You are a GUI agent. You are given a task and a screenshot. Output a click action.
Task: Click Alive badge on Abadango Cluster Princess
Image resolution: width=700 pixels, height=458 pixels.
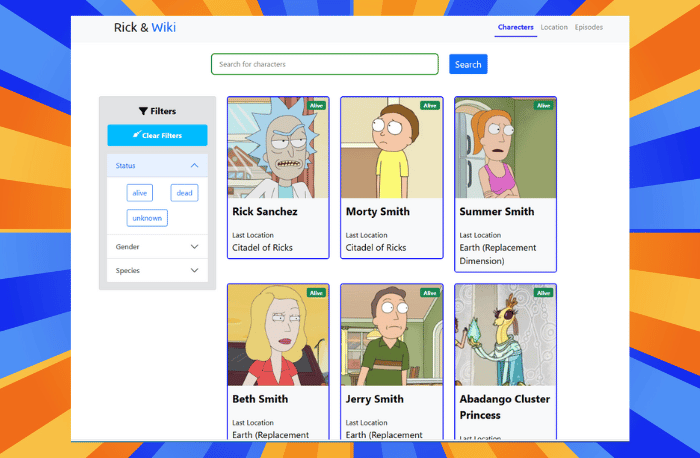pyautogui.click(x=543, y=293)
